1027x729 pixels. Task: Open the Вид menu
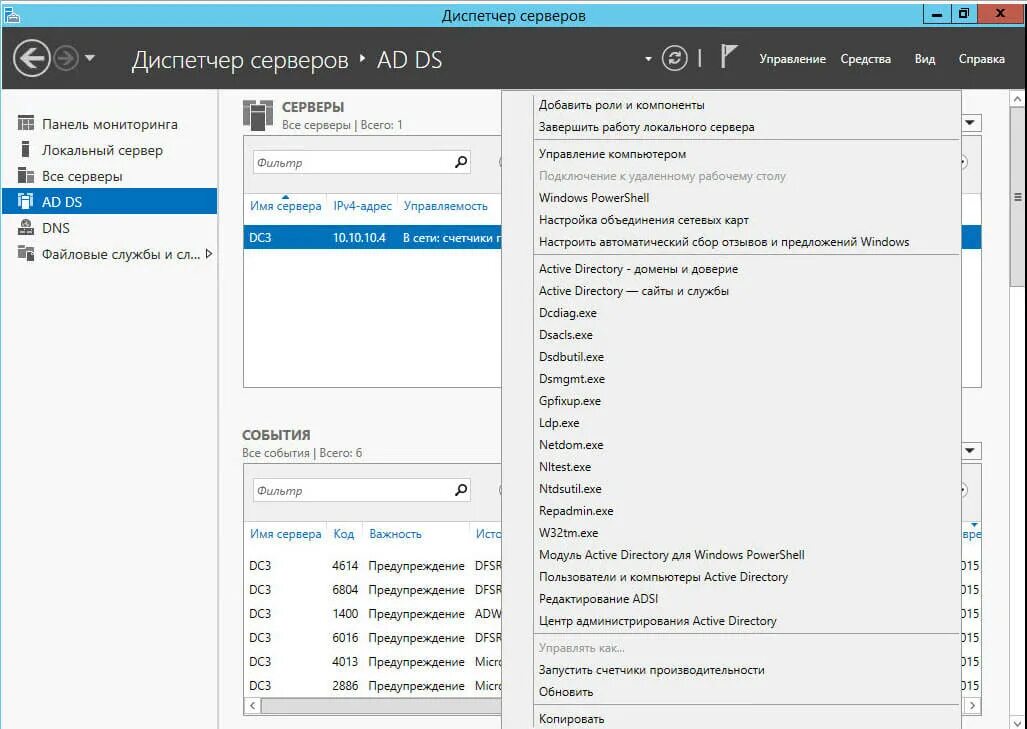pos(924,59)
